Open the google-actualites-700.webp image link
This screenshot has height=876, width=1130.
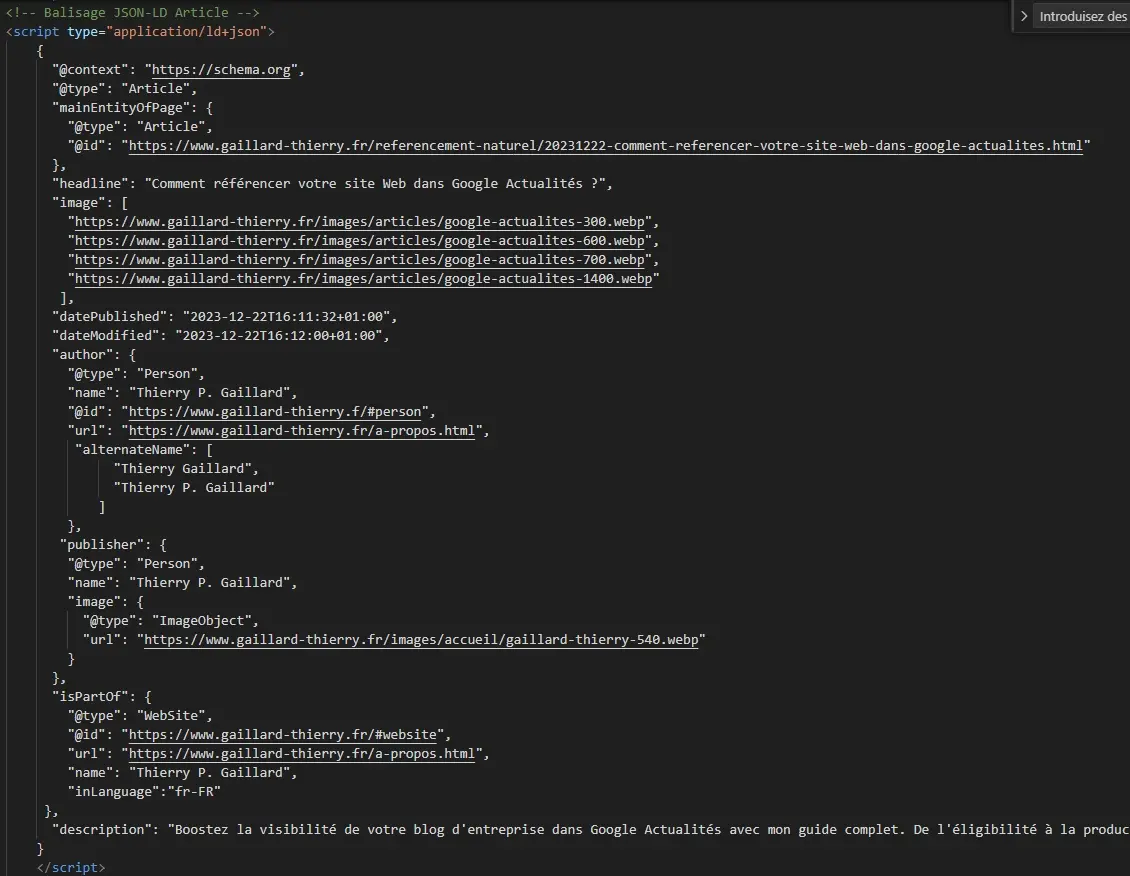[360, 259]
